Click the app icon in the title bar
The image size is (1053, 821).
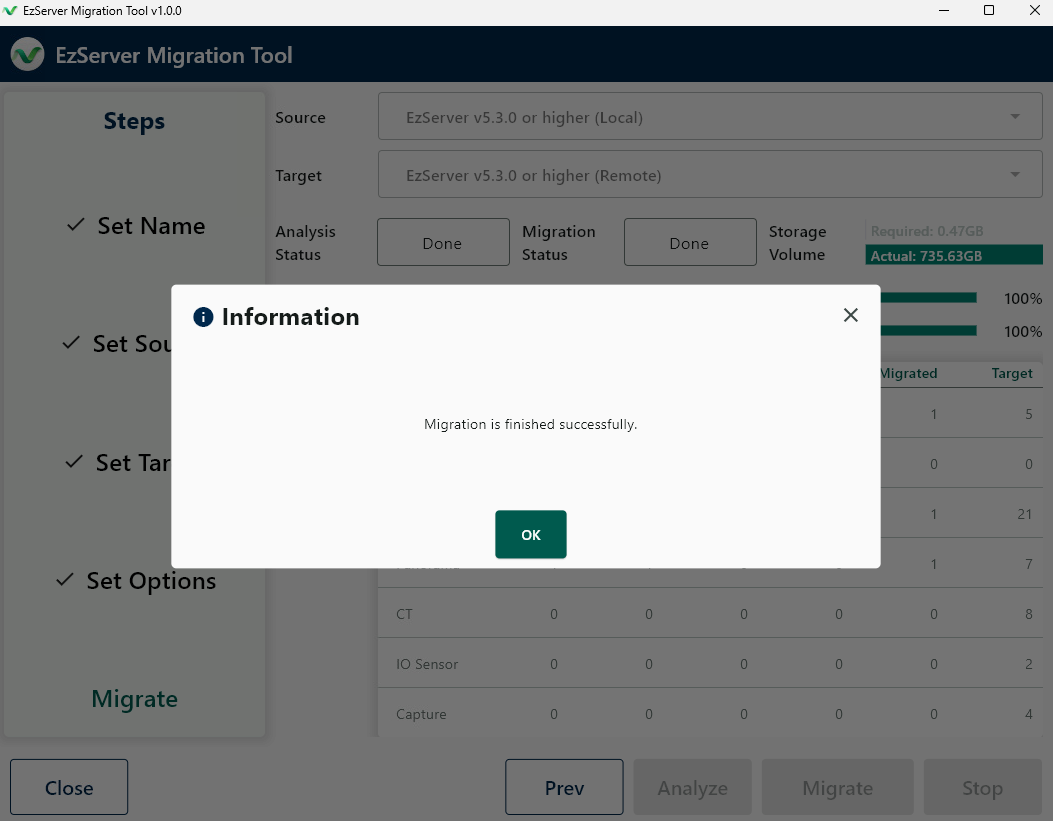click(10, 11)
